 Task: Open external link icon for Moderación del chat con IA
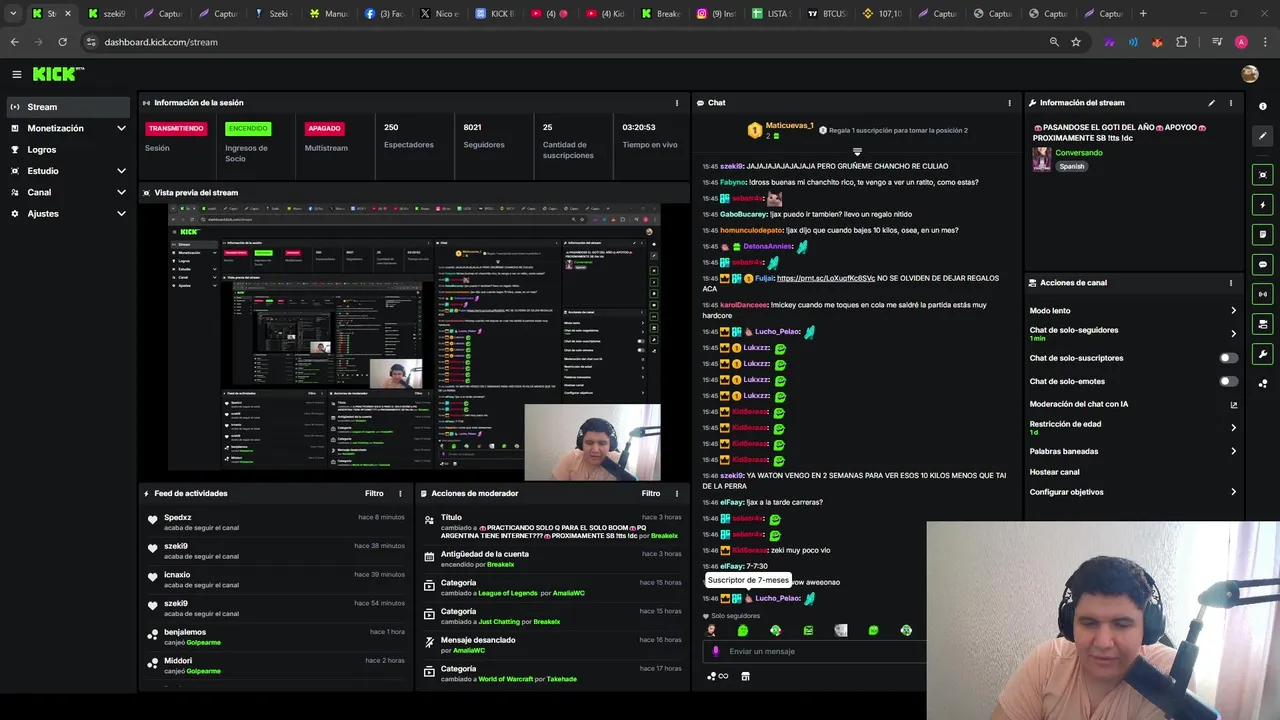(1233, 405)
